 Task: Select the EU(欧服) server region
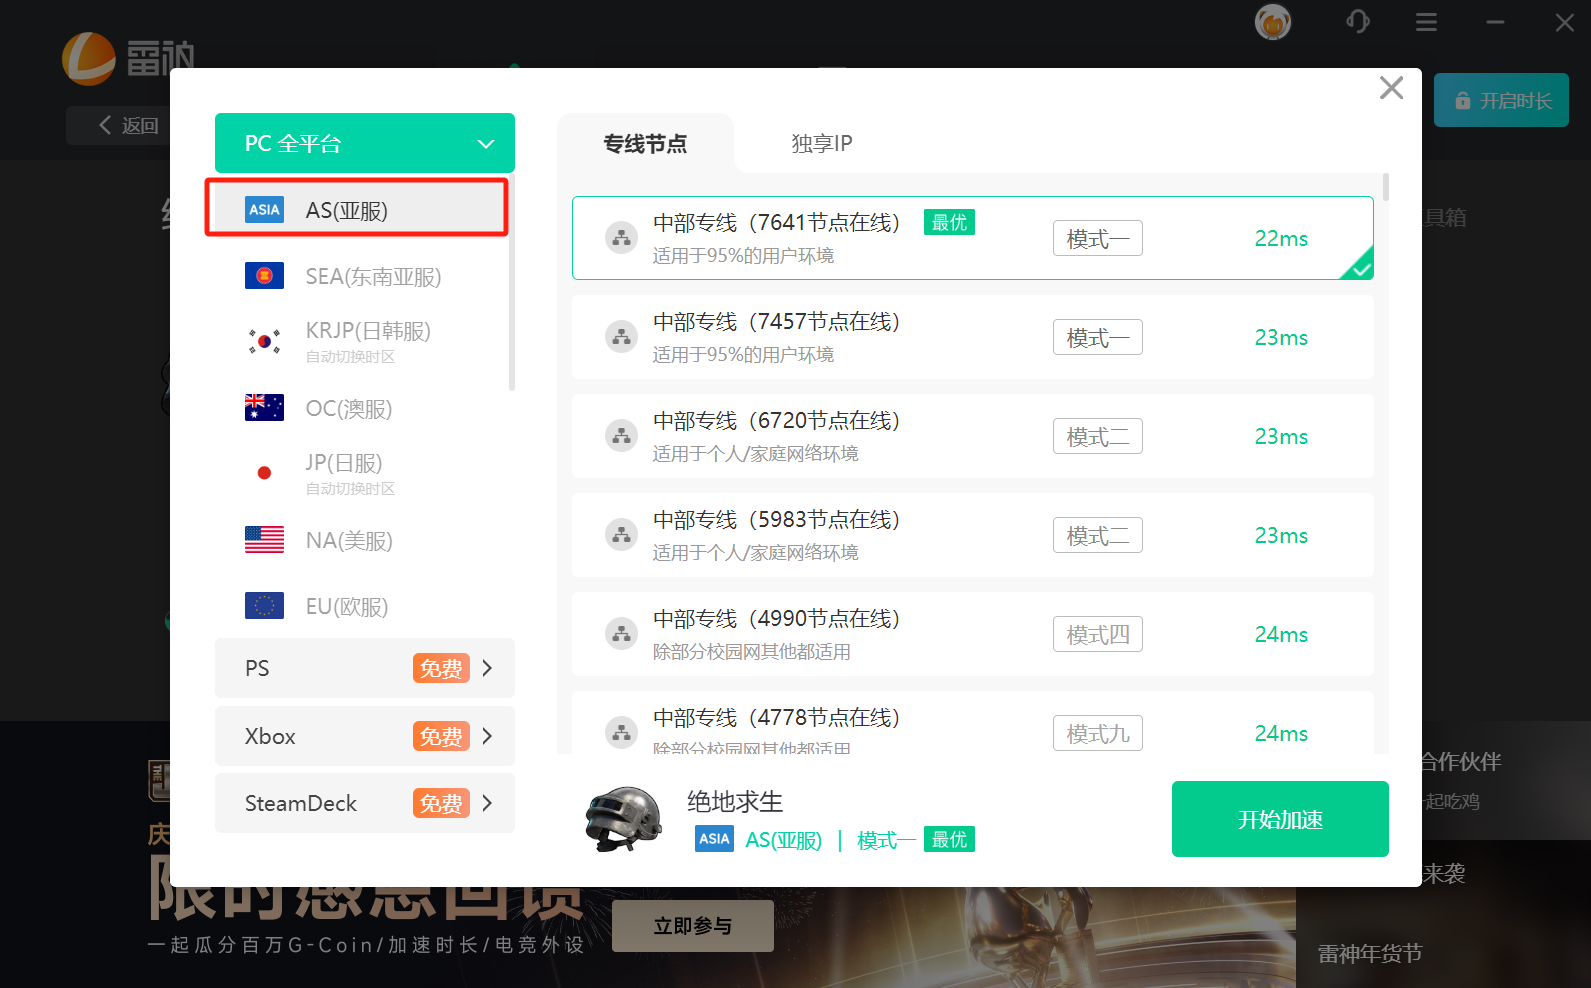click(x=361, y=606)
